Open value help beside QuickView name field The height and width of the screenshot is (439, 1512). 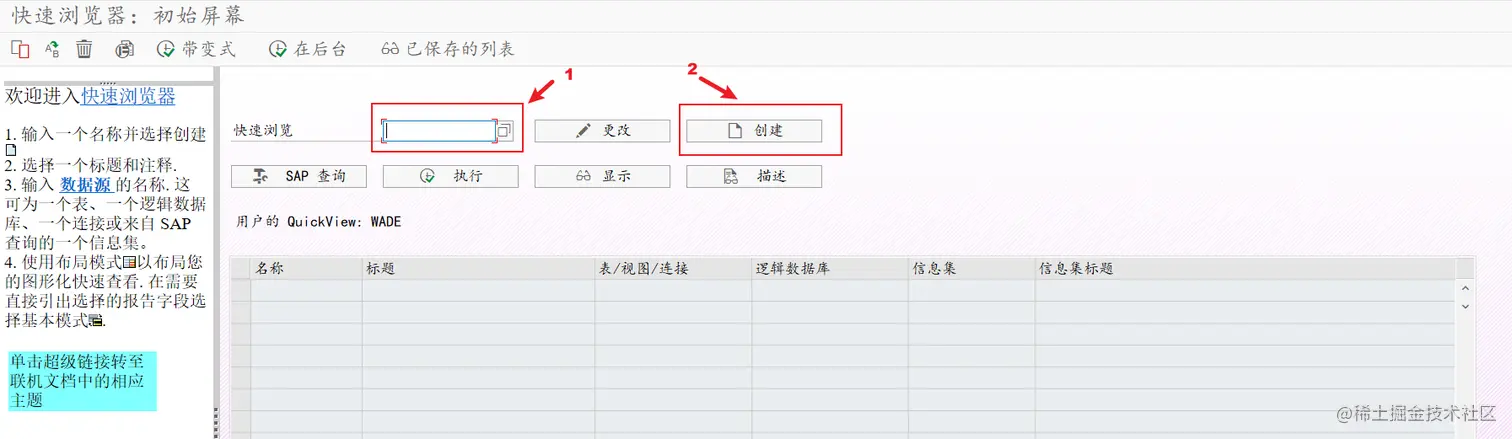[x=505, y=131]
